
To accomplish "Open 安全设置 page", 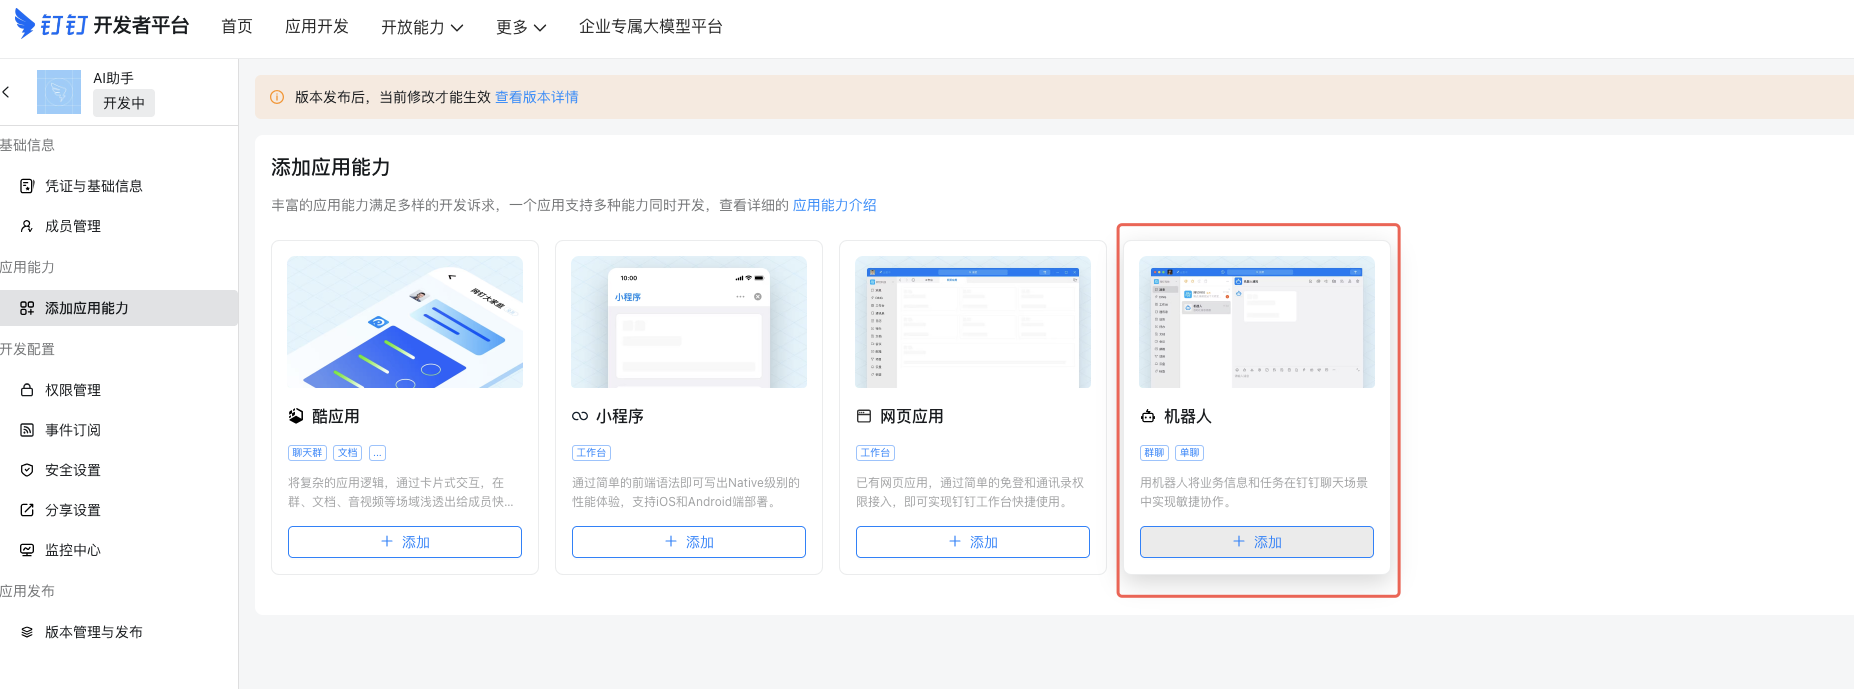I will [x=72, y=470].
